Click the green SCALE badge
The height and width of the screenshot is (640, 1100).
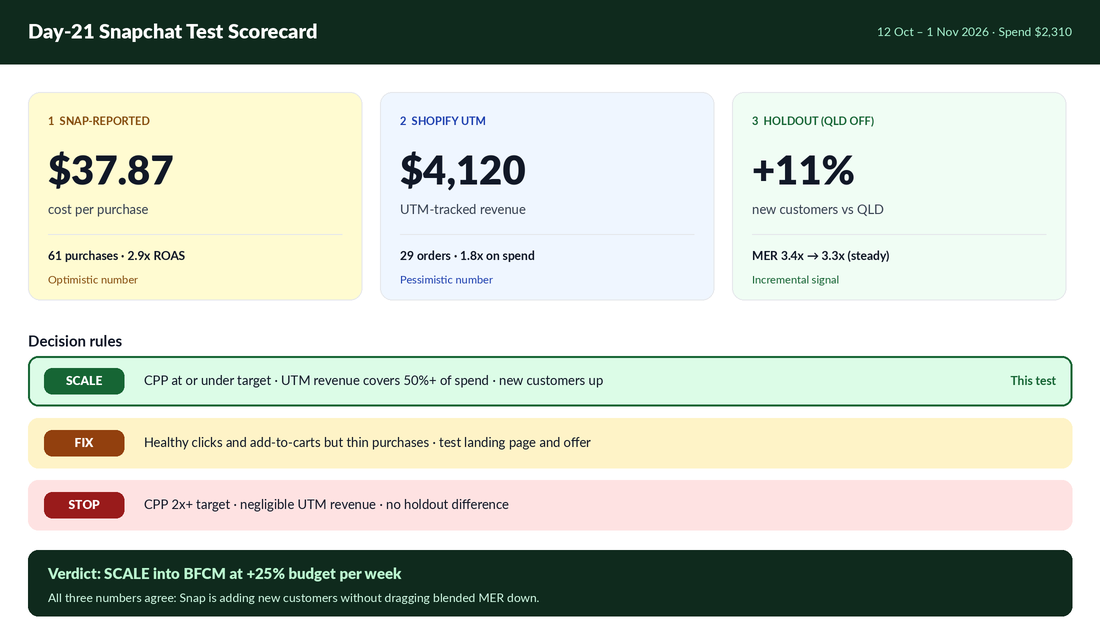coord(84,381)
